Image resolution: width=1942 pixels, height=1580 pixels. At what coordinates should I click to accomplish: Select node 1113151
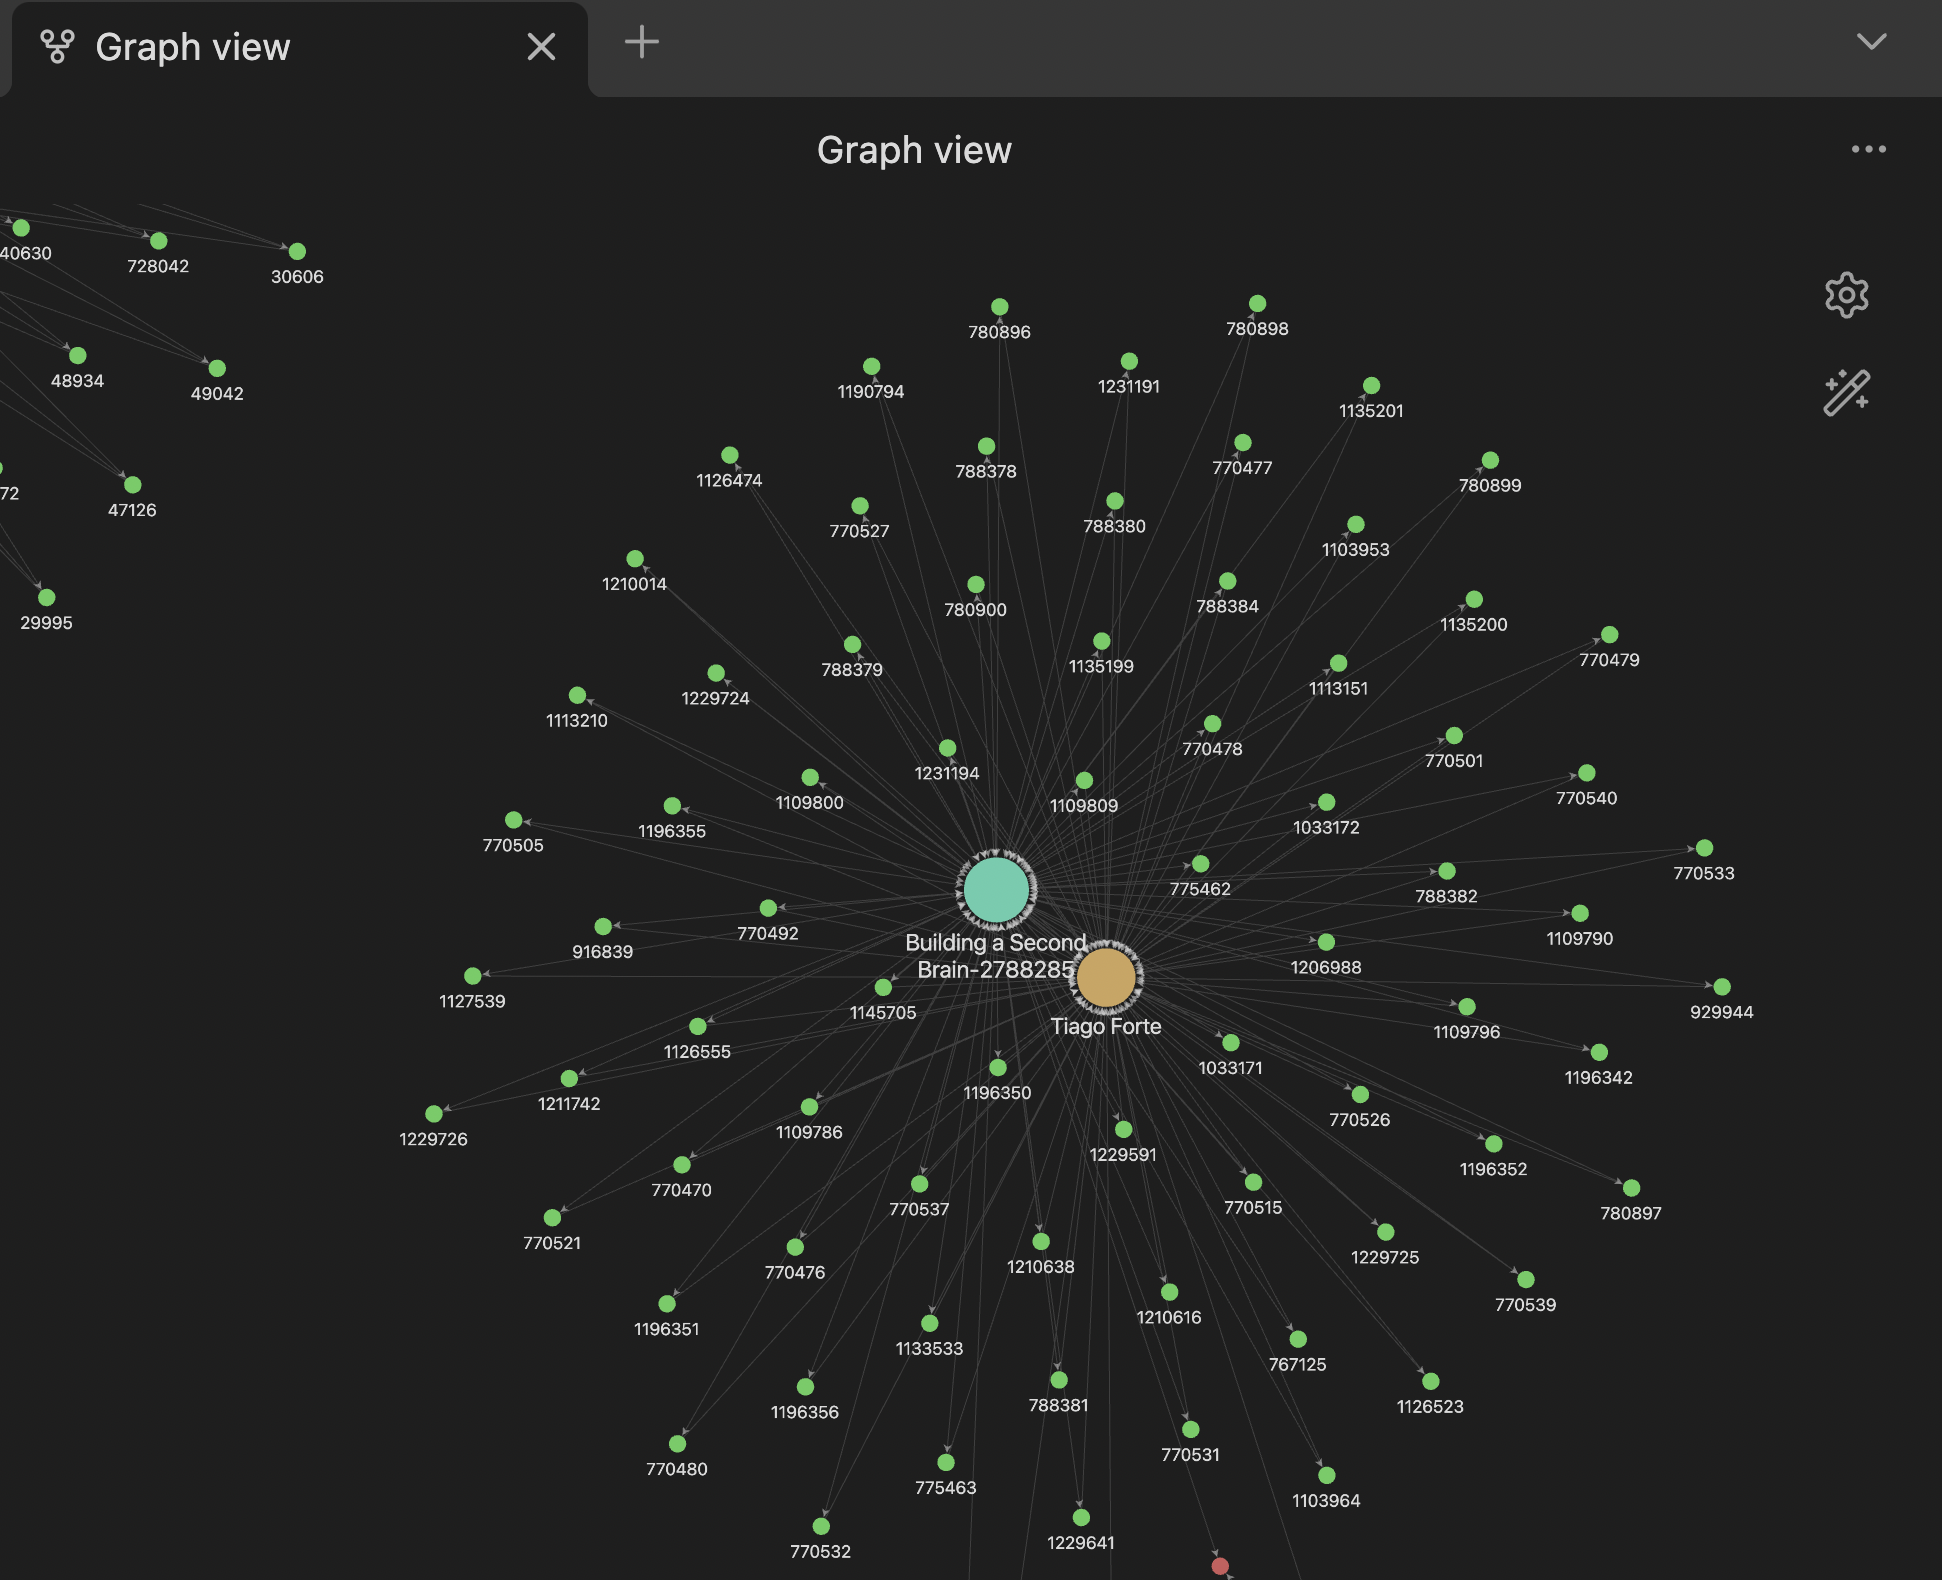coord(1338,663)
